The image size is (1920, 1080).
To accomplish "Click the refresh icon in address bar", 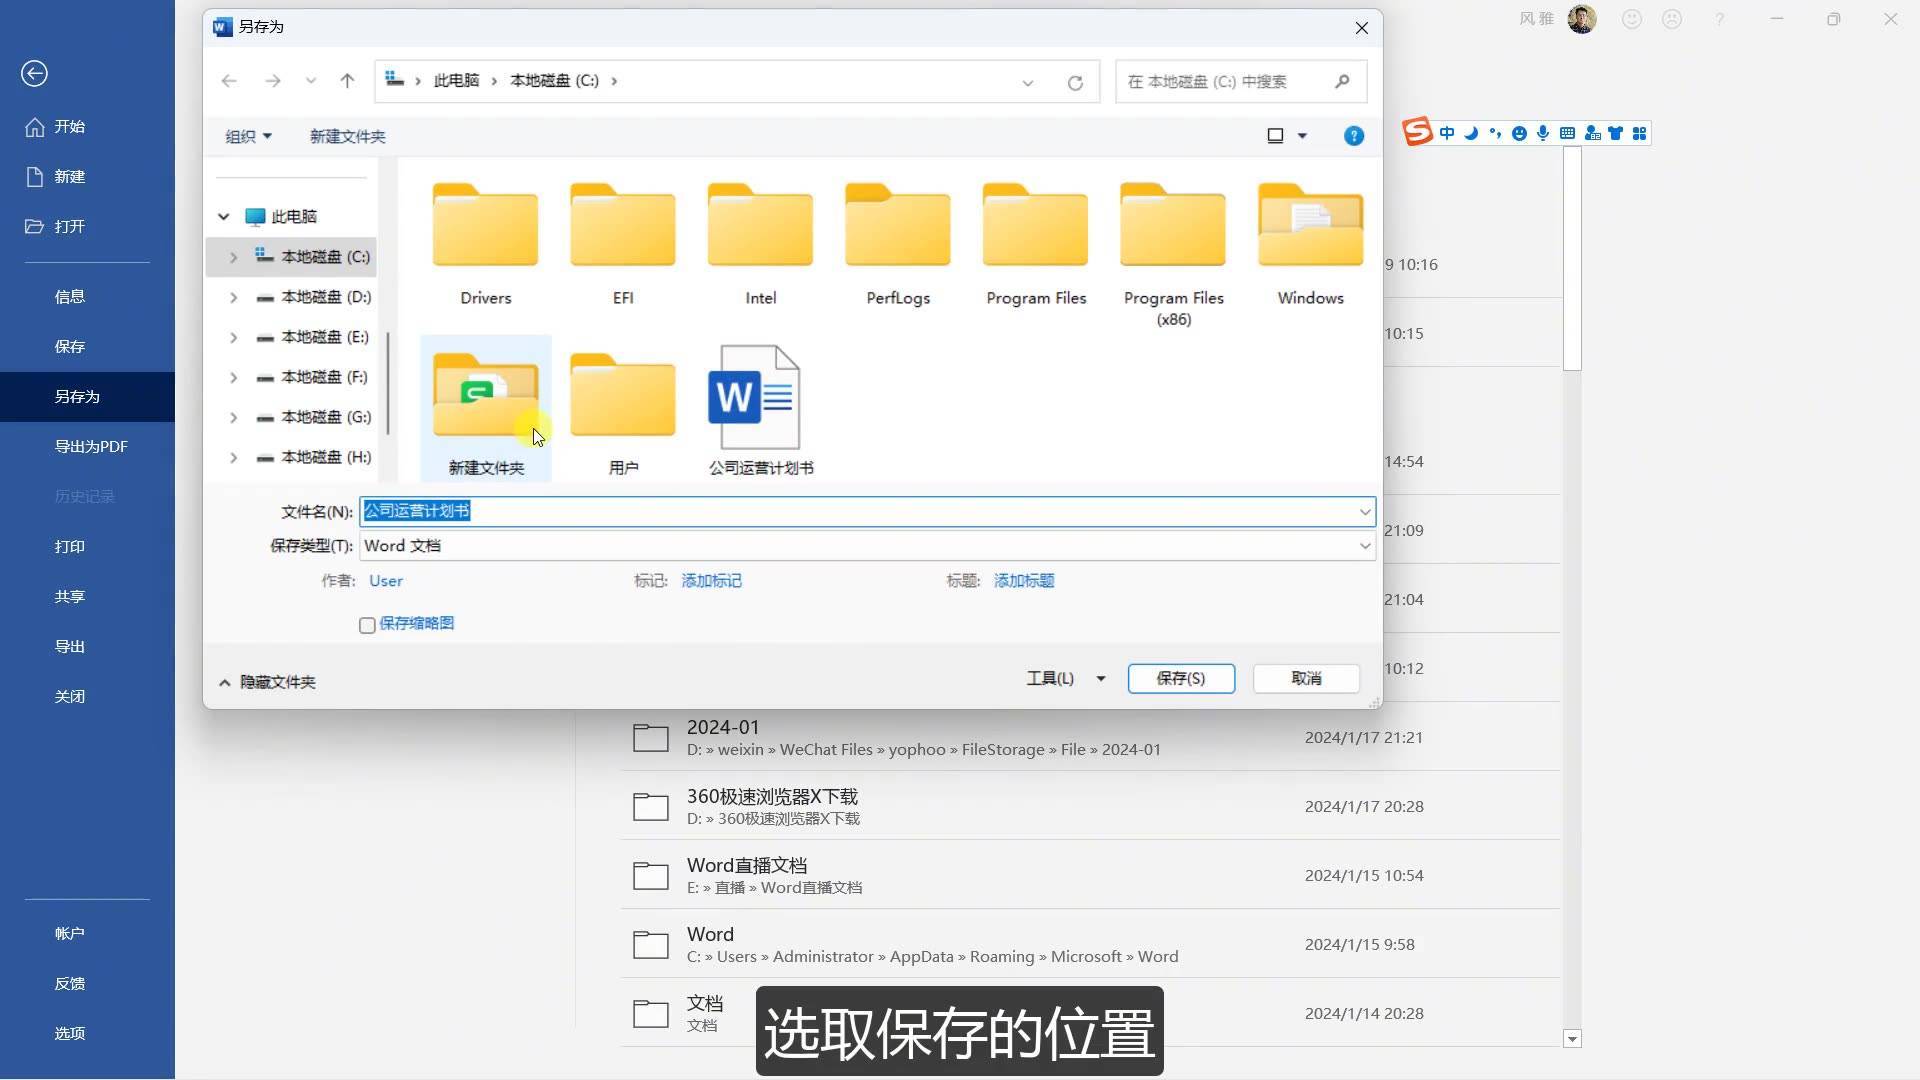I will [1075, 82].
